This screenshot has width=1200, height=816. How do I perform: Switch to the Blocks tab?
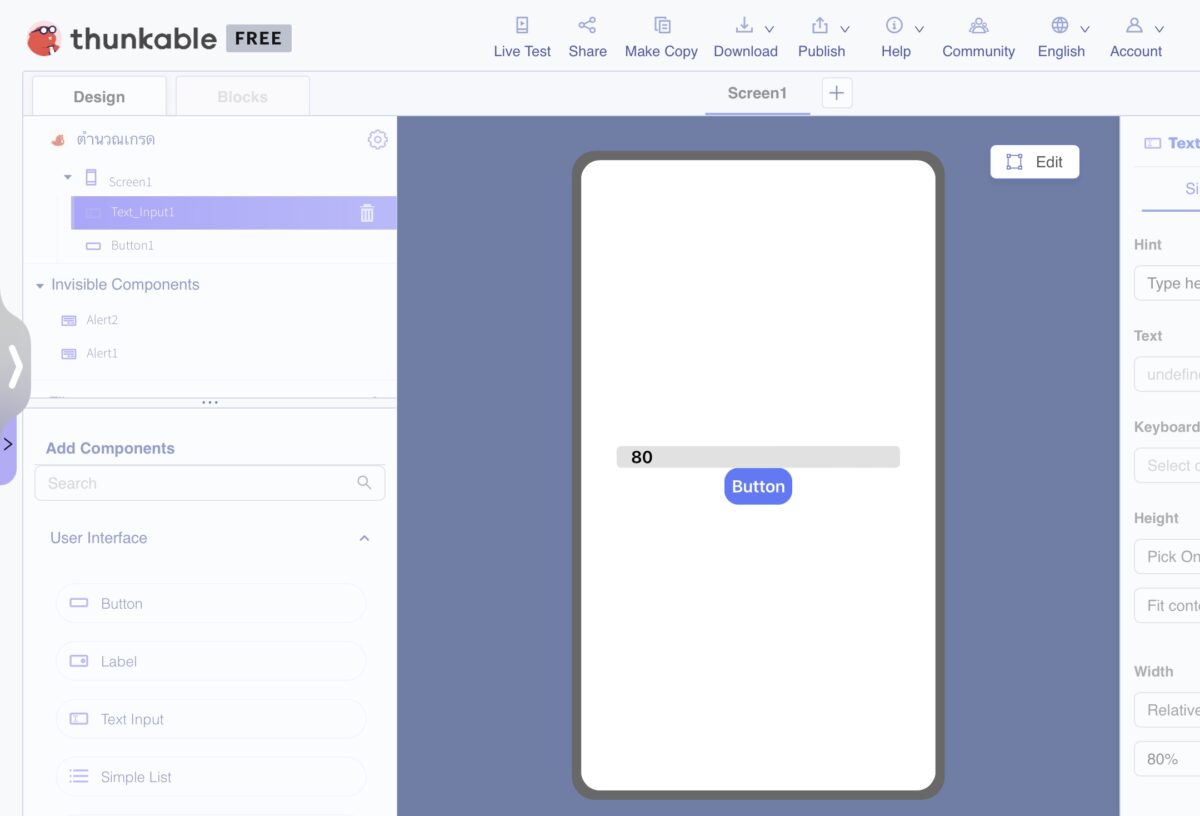pos(242,95)
